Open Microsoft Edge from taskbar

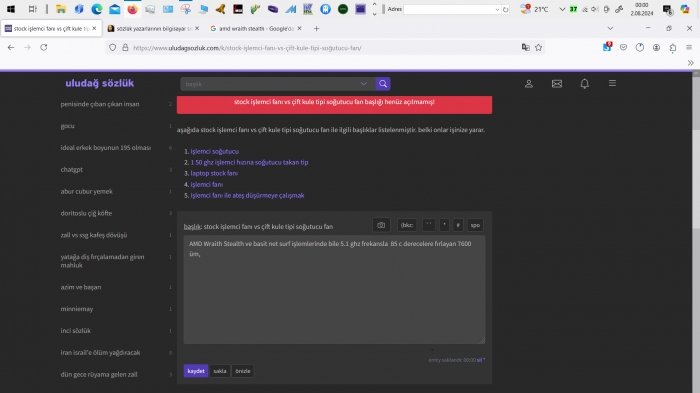96,9
